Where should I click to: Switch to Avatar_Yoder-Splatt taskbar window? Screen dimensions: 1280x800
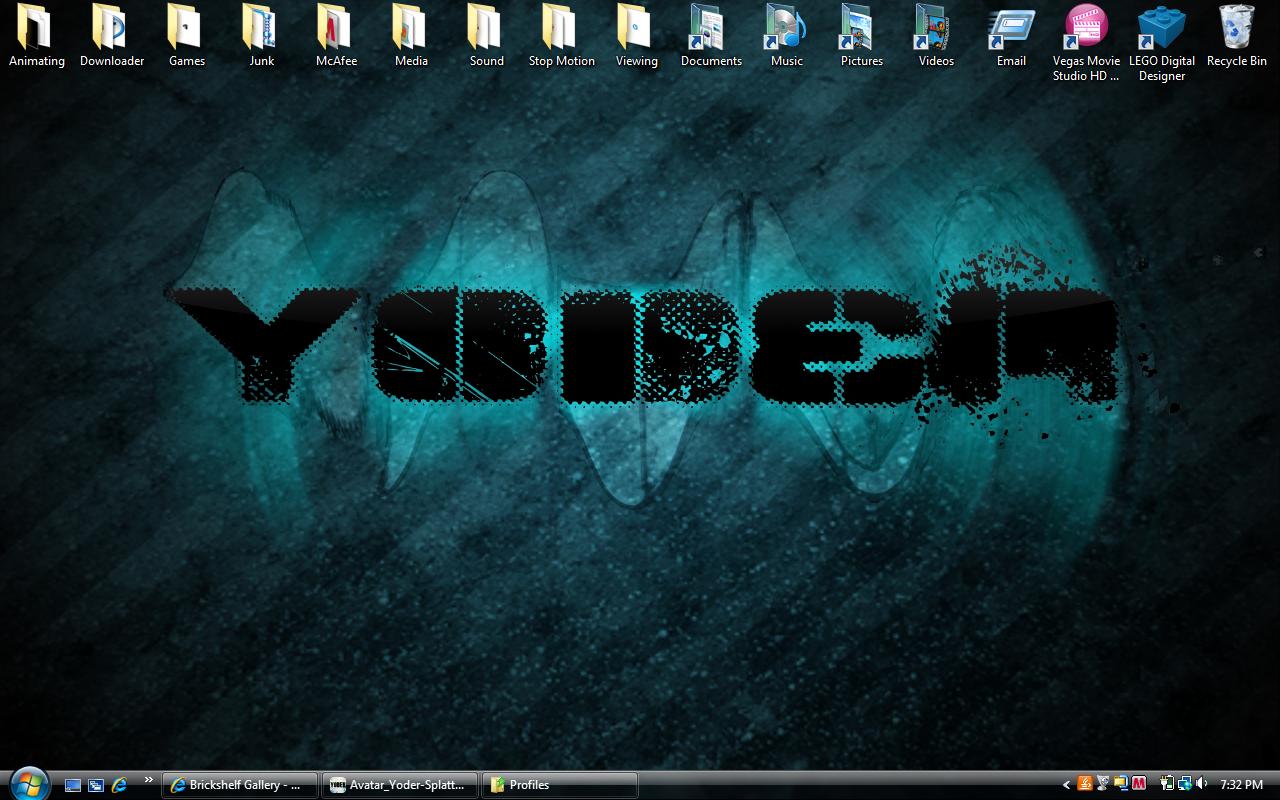(401, 785)
